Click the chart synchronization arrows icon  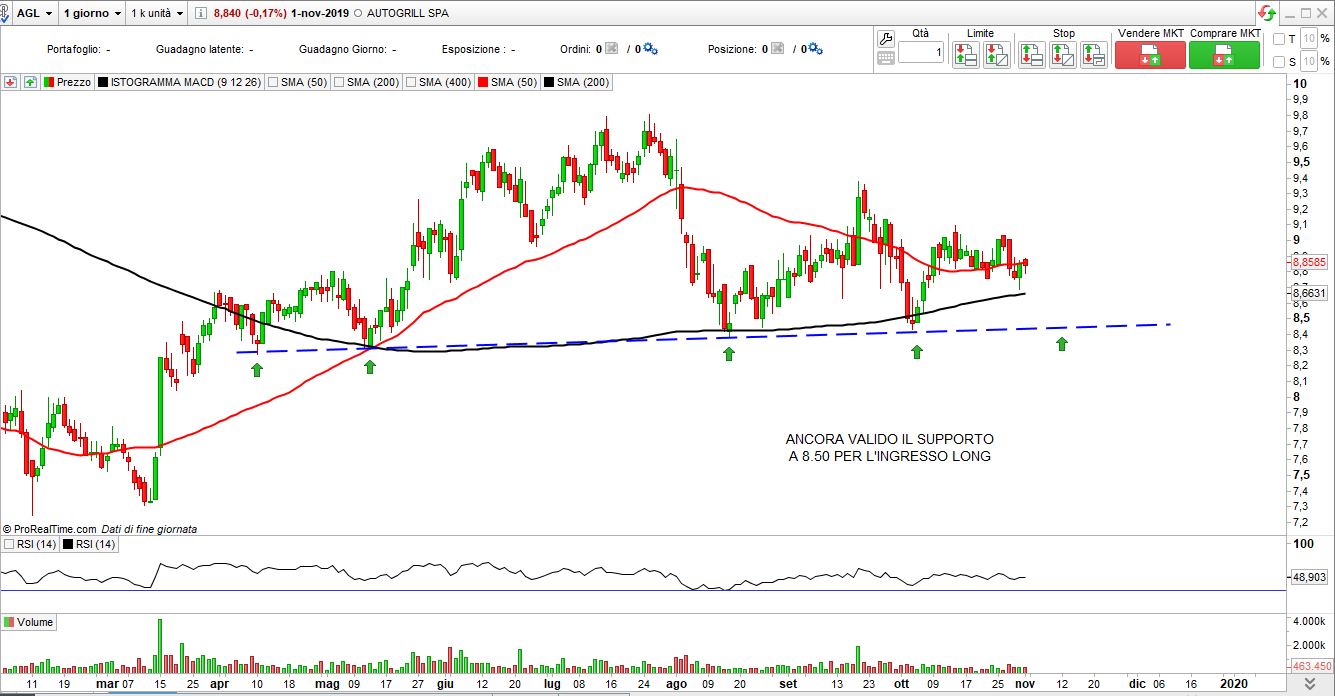(x=1266, y=13)
